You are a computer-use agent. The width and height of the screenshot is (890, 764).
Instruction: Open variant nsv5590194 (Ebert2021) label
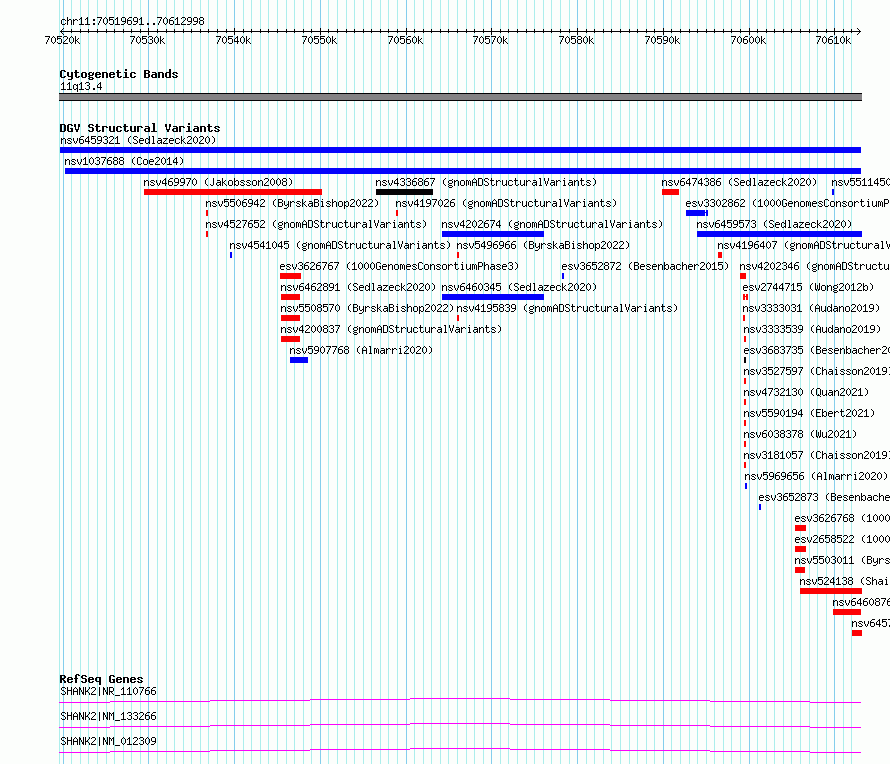809,413
